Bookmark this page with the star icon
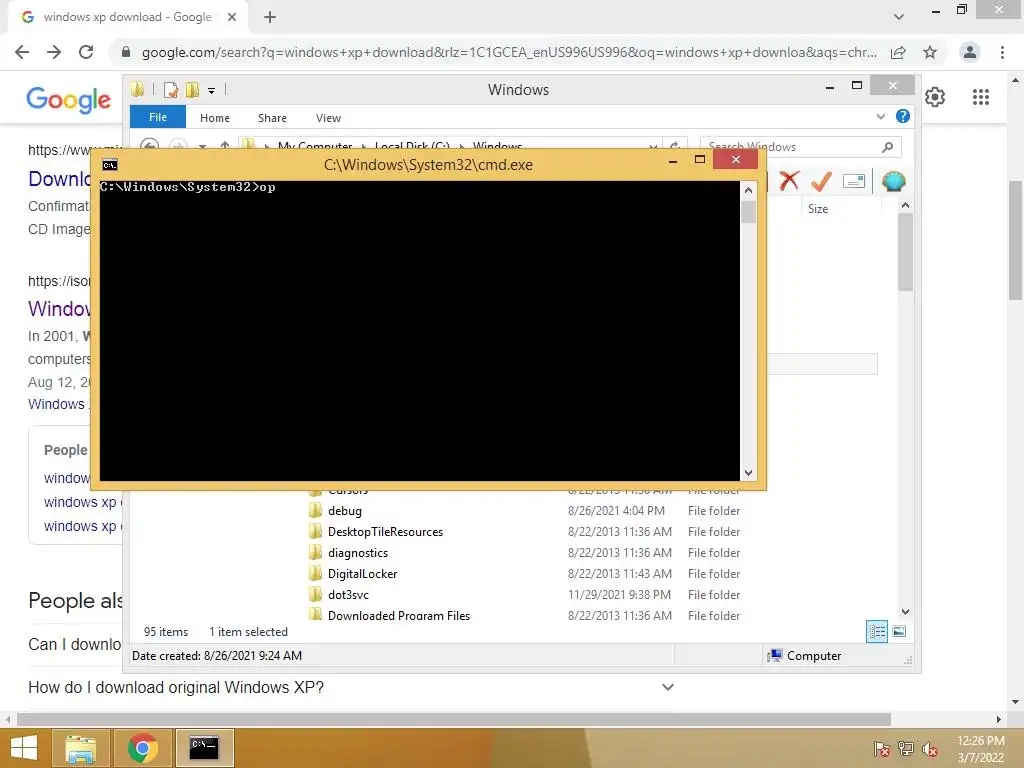This screenshot has height=768, width=1024. [x=930, y=52]
